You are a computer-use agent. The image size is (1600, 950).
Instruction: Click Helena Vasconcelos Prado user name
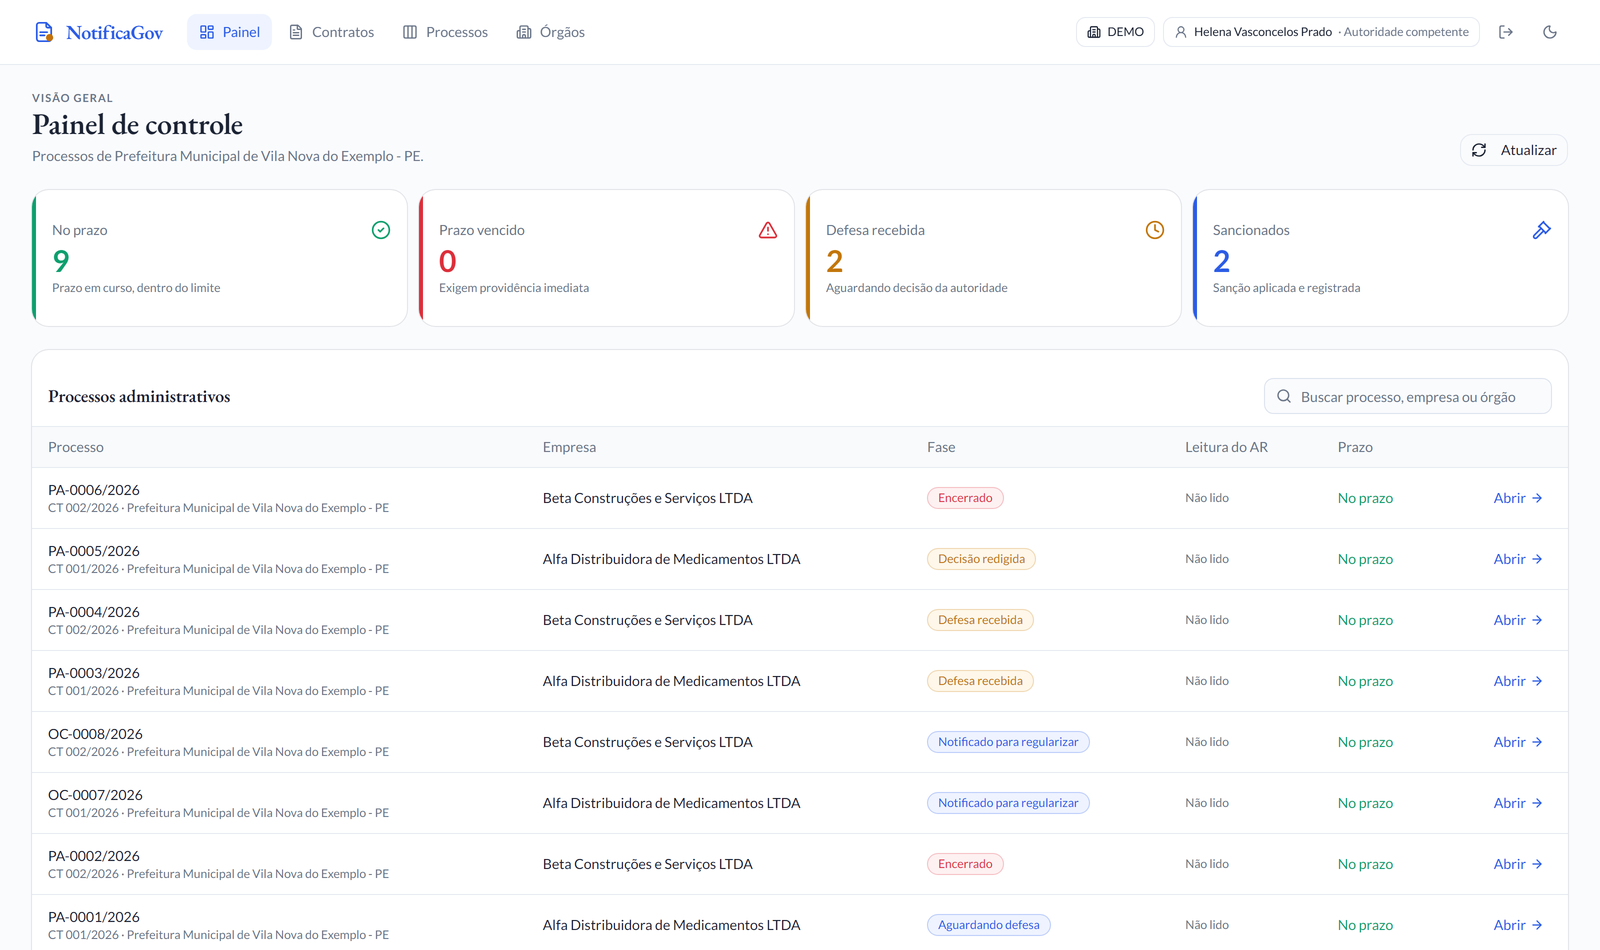click(1263, 32)
